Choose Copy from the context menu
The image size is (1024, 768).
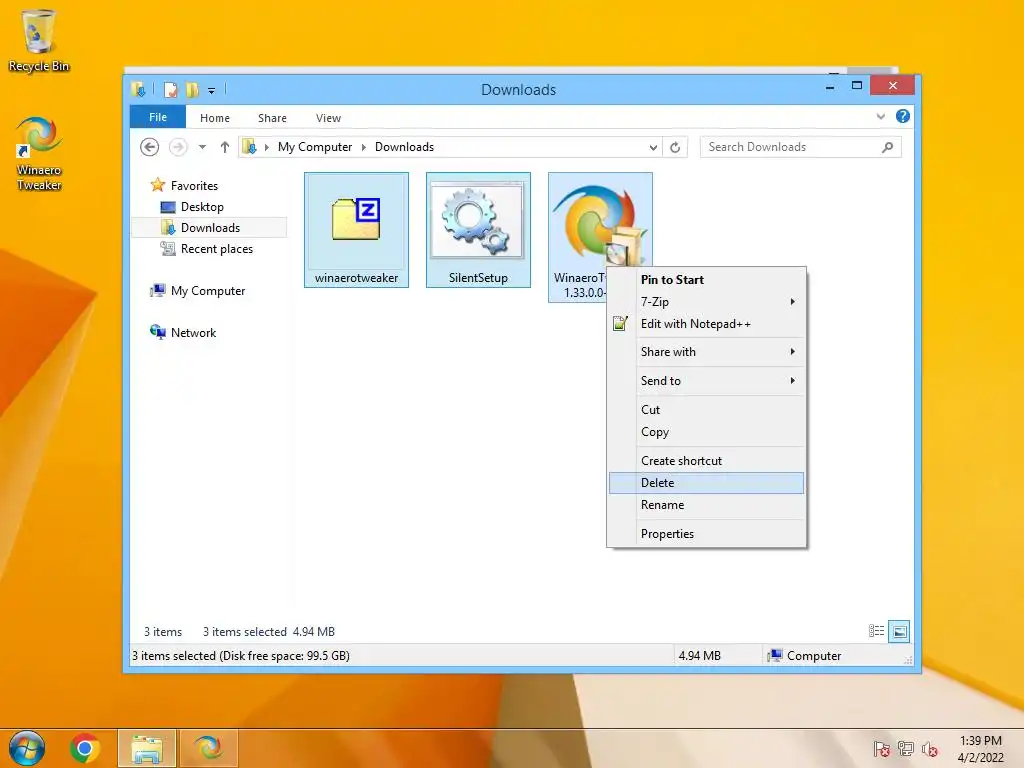click(707, 432)
